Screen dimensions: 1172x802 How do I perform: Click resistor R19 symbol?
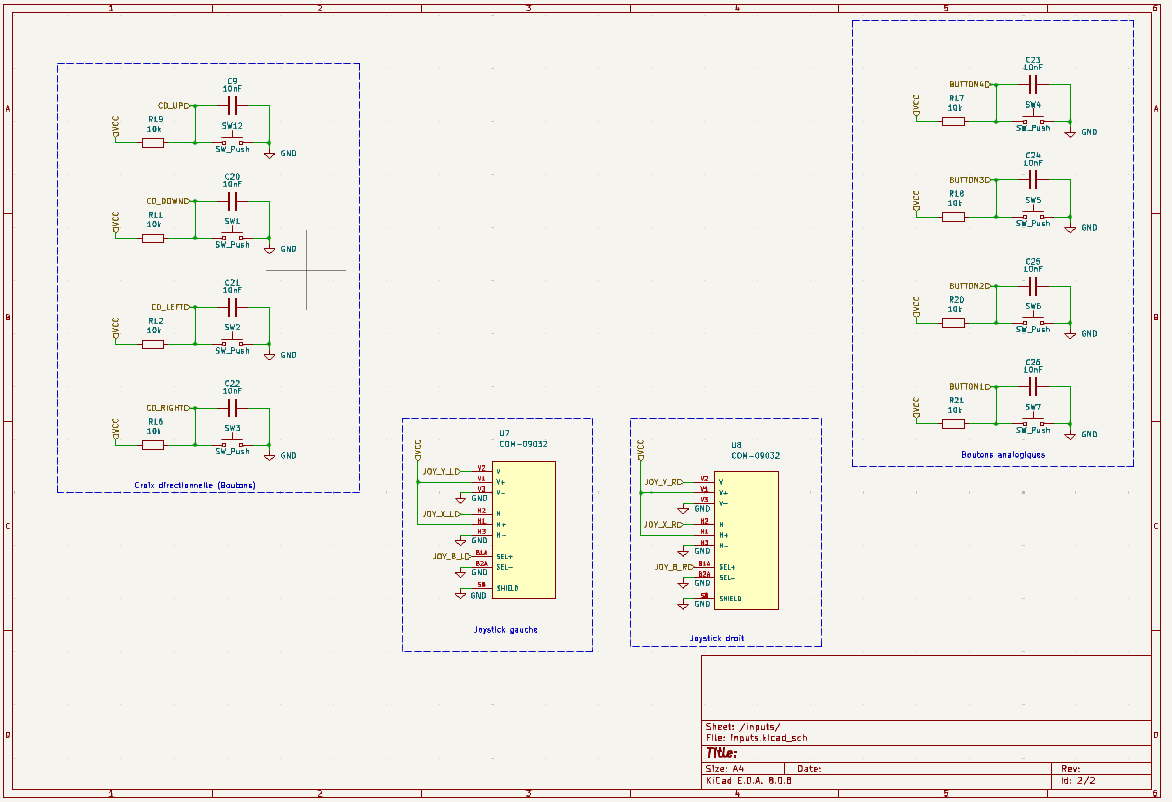click(152, 142)
